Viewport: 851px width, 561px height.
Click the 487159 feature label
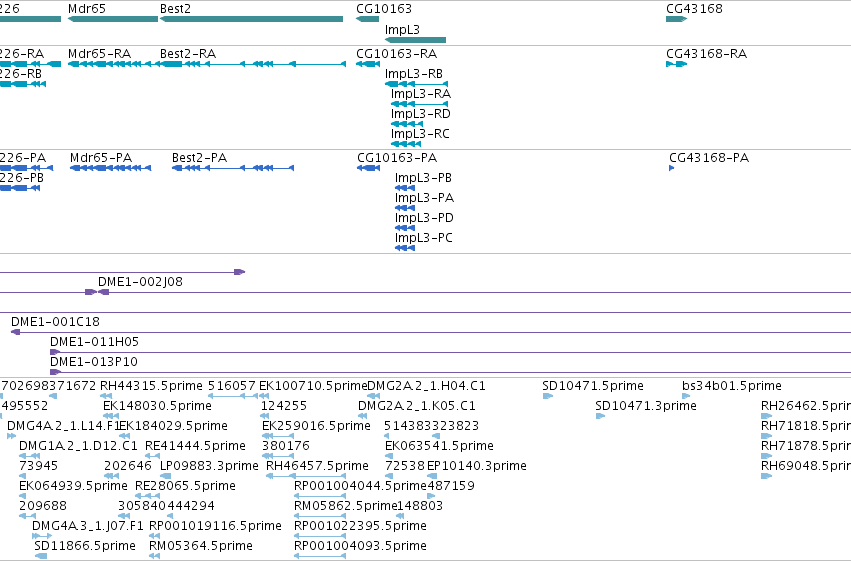pyautogui.click(x=451, y=486)
